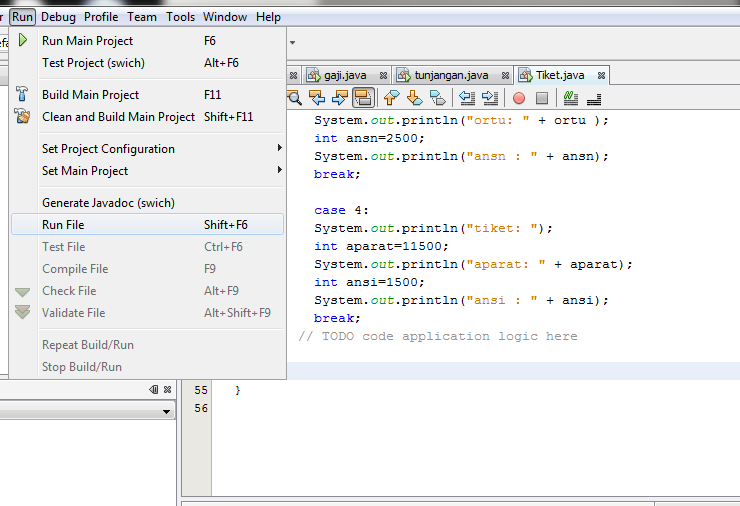Open the lower-left panel combo box dropdown
Viewport: 740px width, 506px height.
click(x=166, y=412)
